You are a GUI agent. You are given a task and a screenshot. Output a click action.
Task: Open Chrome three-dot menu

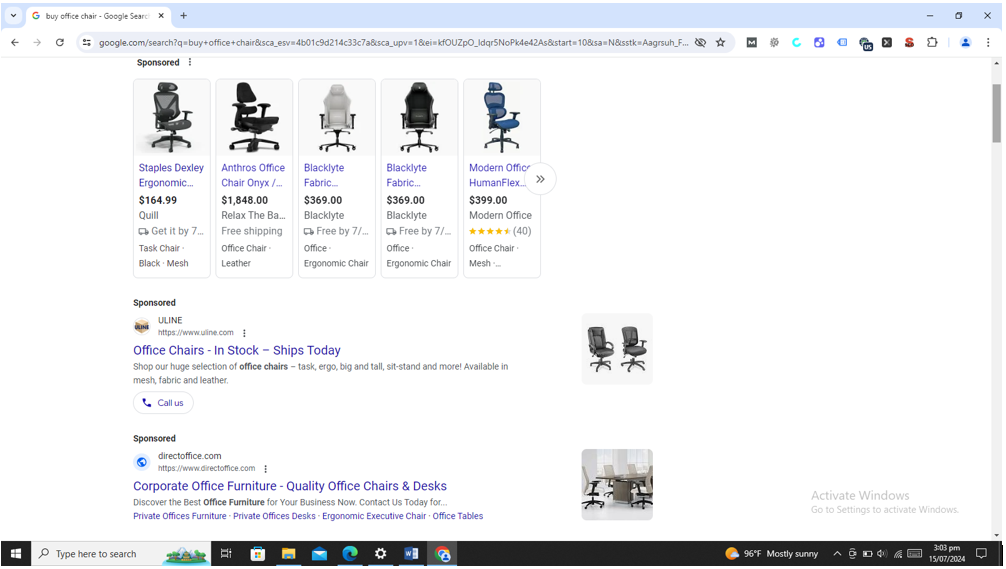point(988,42)
